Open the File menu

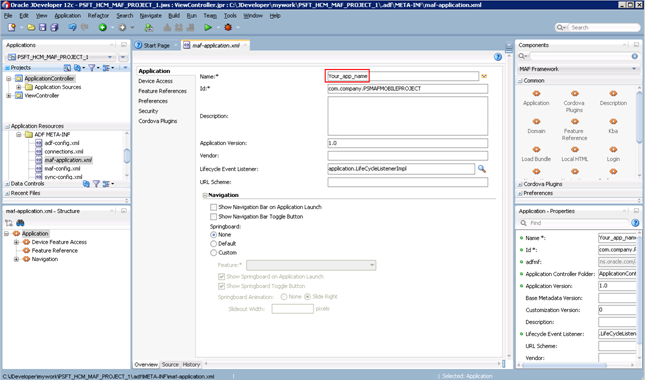pyautogui.click(x=8, y=16)
